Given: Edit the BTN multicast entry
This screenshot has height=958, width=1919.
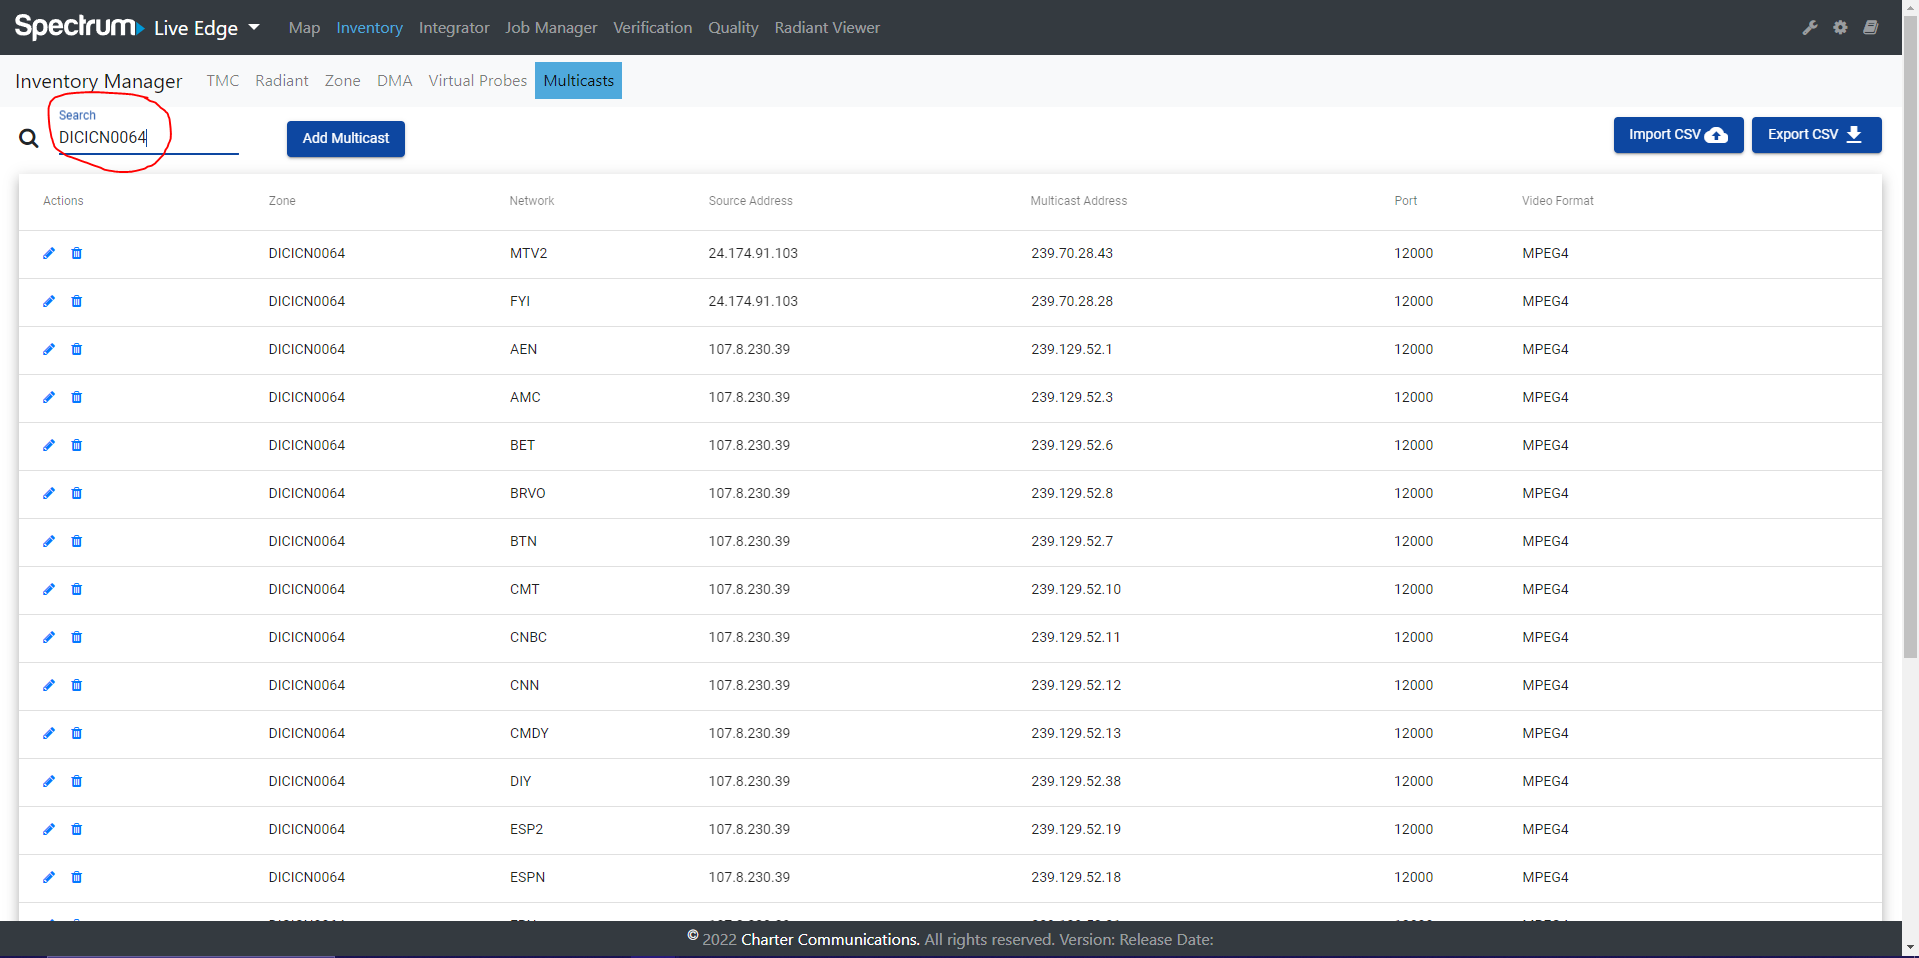Looking at the screenshot, I should (x=49, y=541).
